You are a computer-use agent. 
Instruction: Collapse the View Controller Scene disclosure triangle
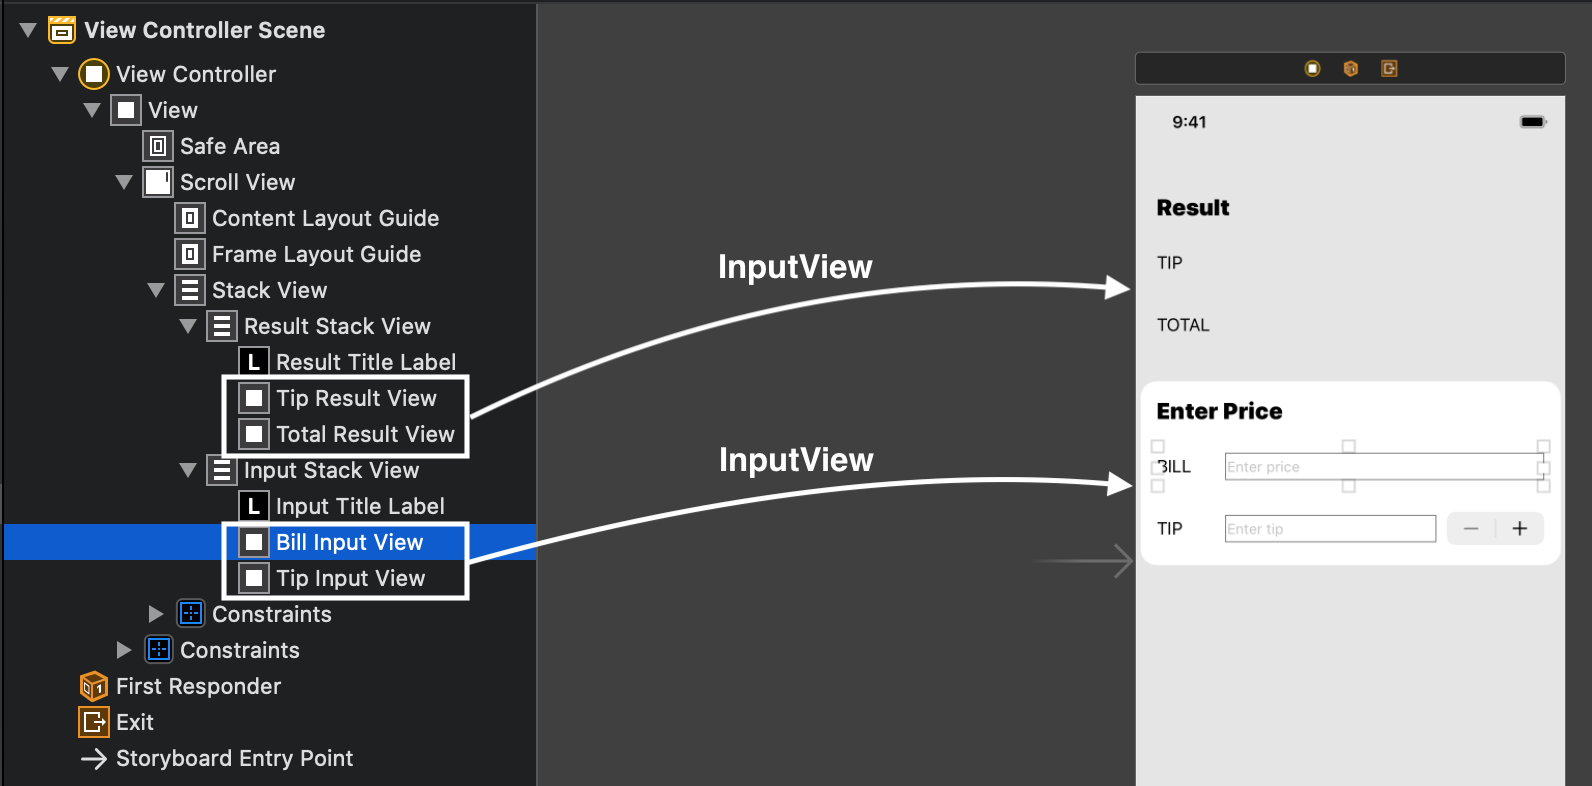28,30
